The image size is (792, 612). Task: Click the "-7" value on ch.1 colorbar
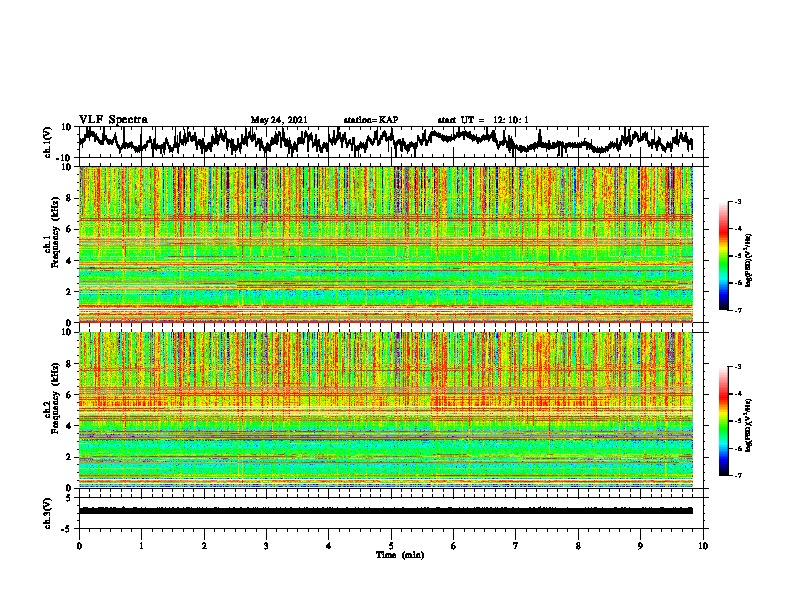737,310
